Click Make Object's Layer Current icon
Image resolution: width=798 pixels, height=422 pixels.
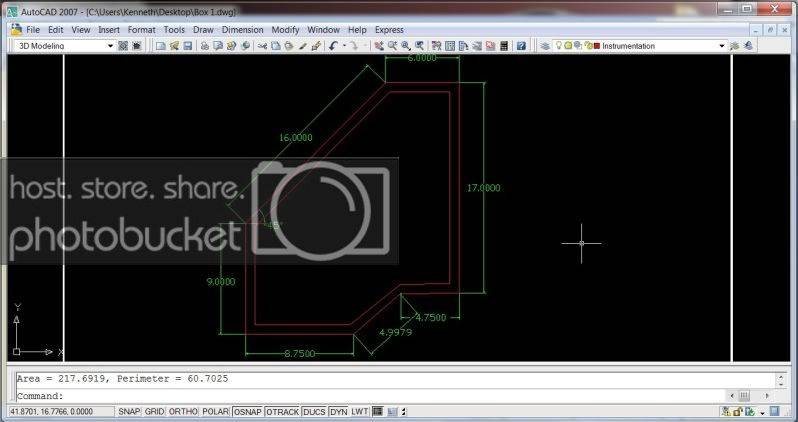click(734, 46)
